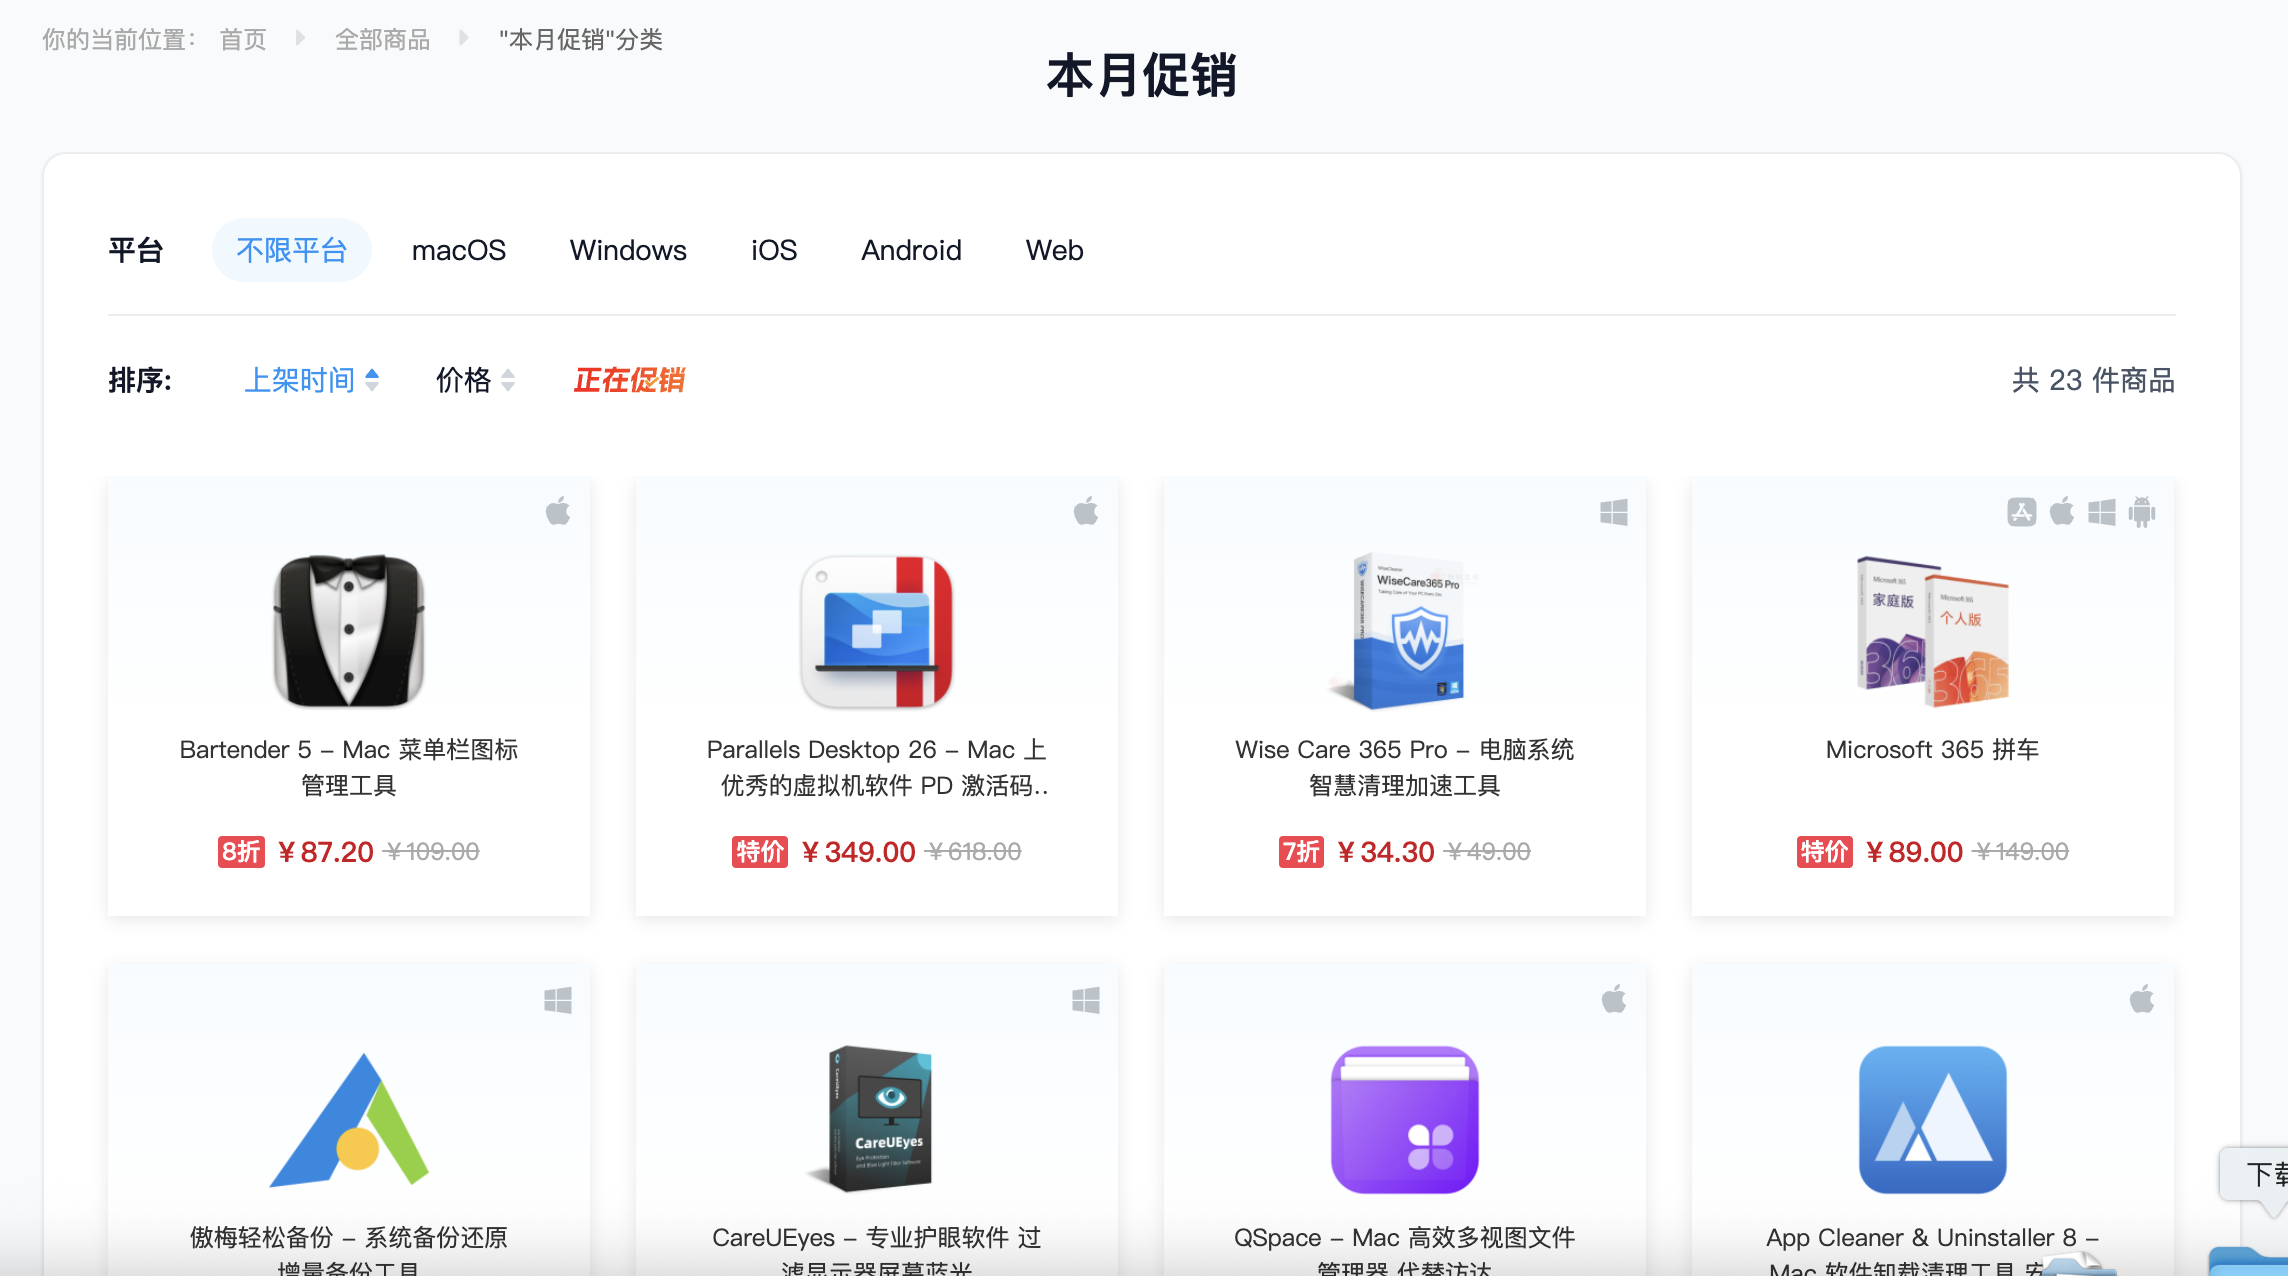Click the Apple platform icon on Bartender card
The width and height of the screenshot is (2288, 1276).
(x=558, y=512)
